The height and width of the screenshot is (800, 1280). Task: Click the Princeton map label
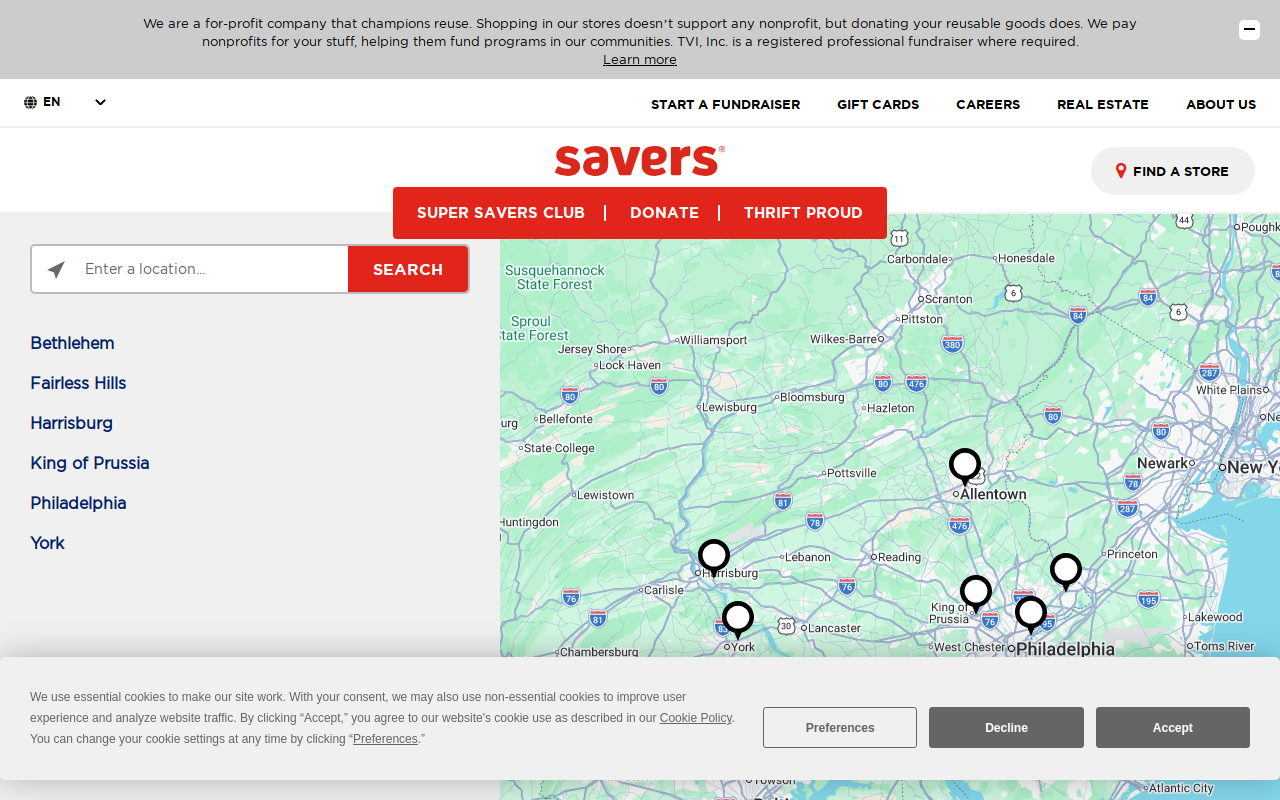click(x=1132, y=554)
